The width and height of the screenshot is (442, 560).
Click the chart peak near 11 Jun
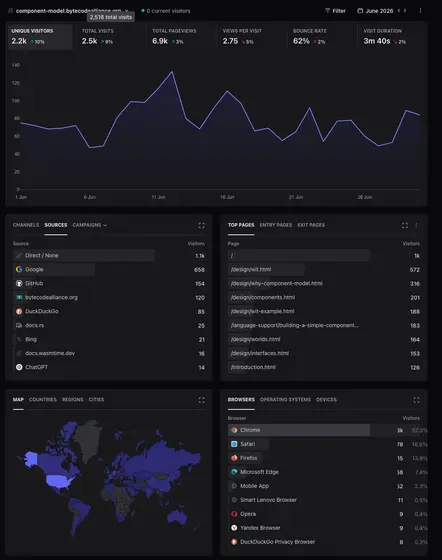click(172, 72)
